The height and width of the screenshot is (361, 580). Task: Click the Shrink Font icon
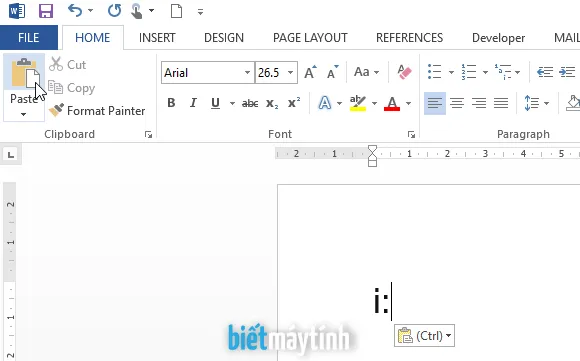[x=333, y=72]
